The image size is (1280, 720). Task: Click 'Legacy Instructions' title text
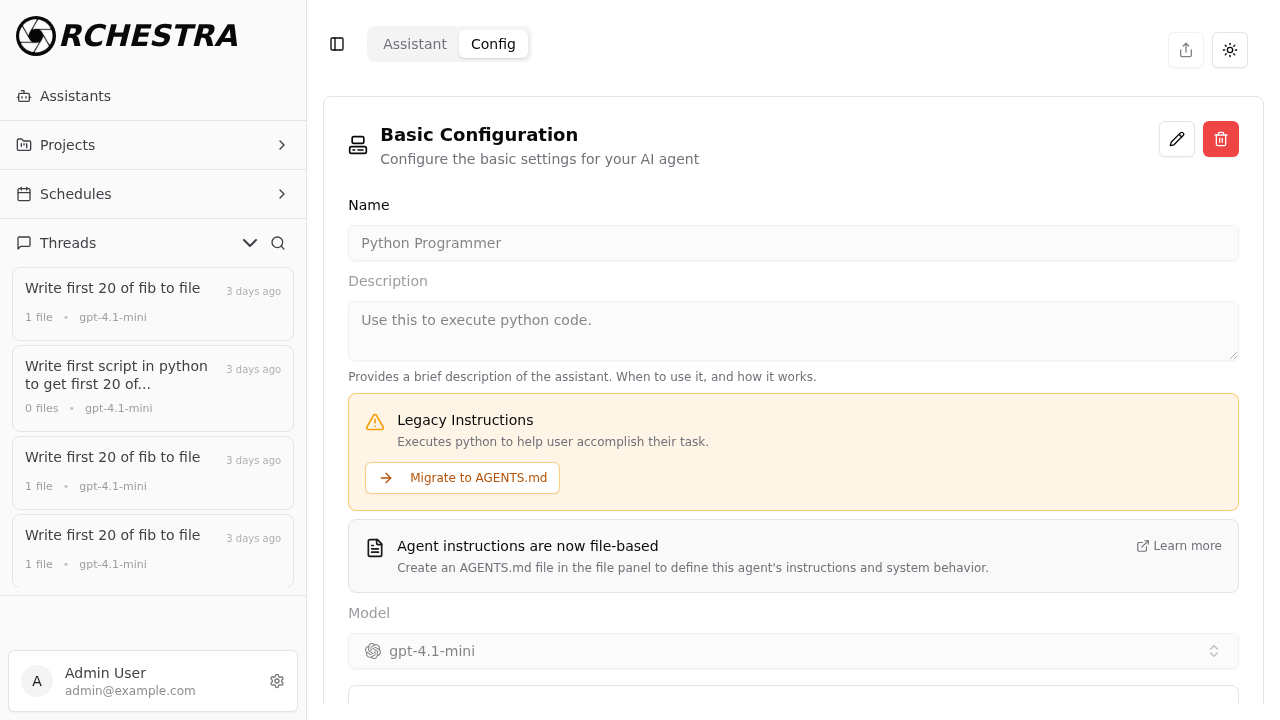pyautogui.click(x=465, y=420)
